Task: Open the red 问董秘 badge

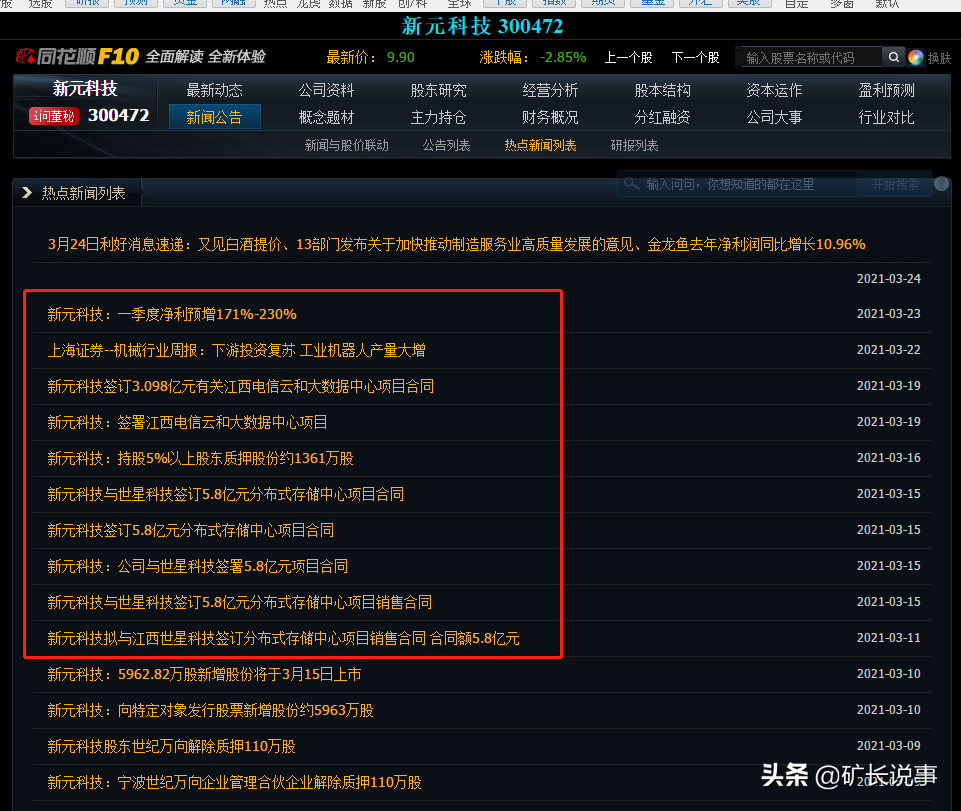Action: click(54, 115)
